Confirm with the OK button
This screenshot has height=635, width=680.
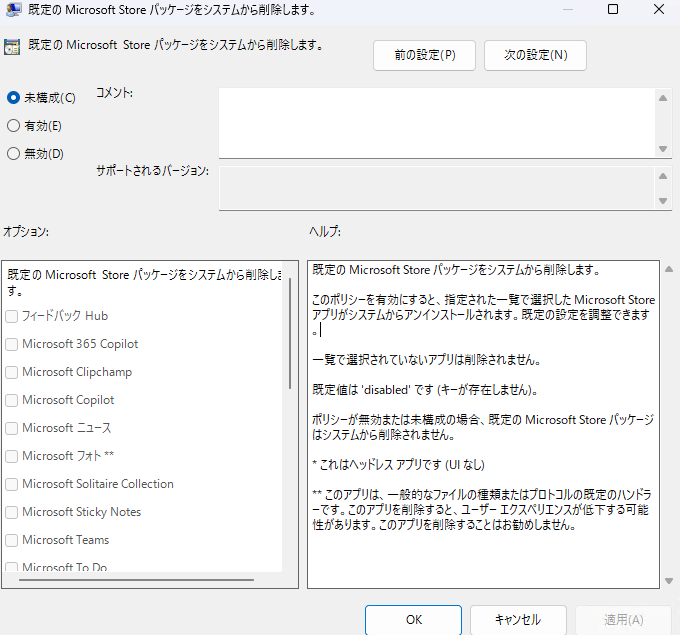[413, 619]
